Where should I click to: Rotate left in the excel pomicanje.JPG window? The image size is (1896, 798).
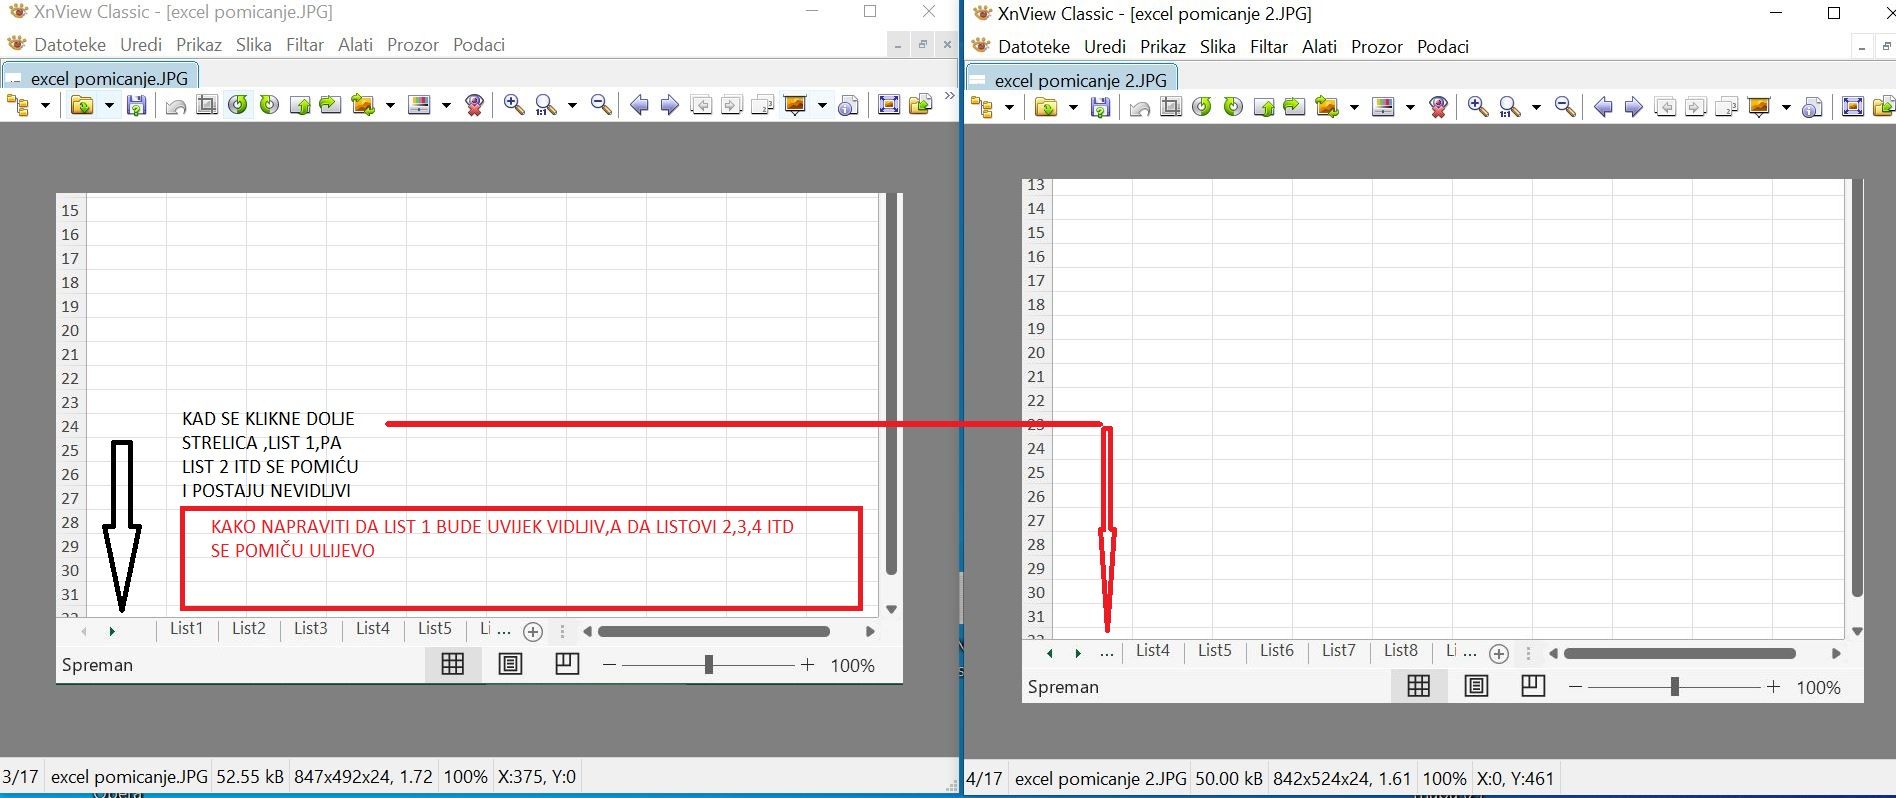tap(238, 105)
